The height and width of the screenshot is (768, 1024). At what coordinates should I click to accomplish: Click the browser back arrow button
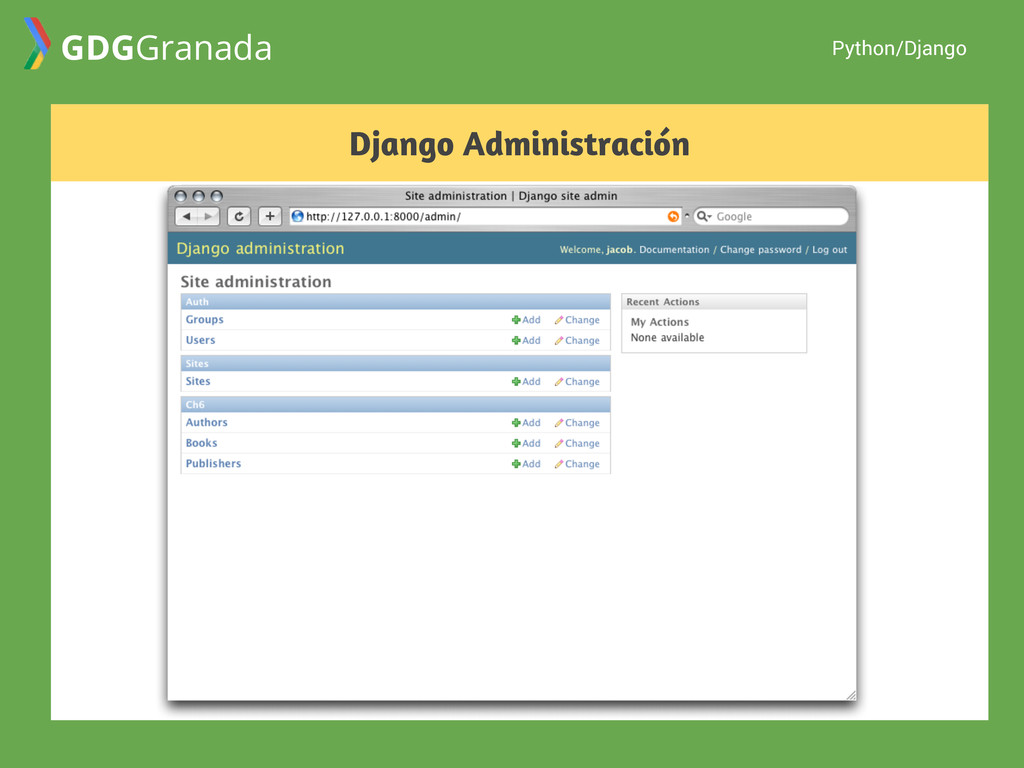pyautogui.click(x=187, y=216)
